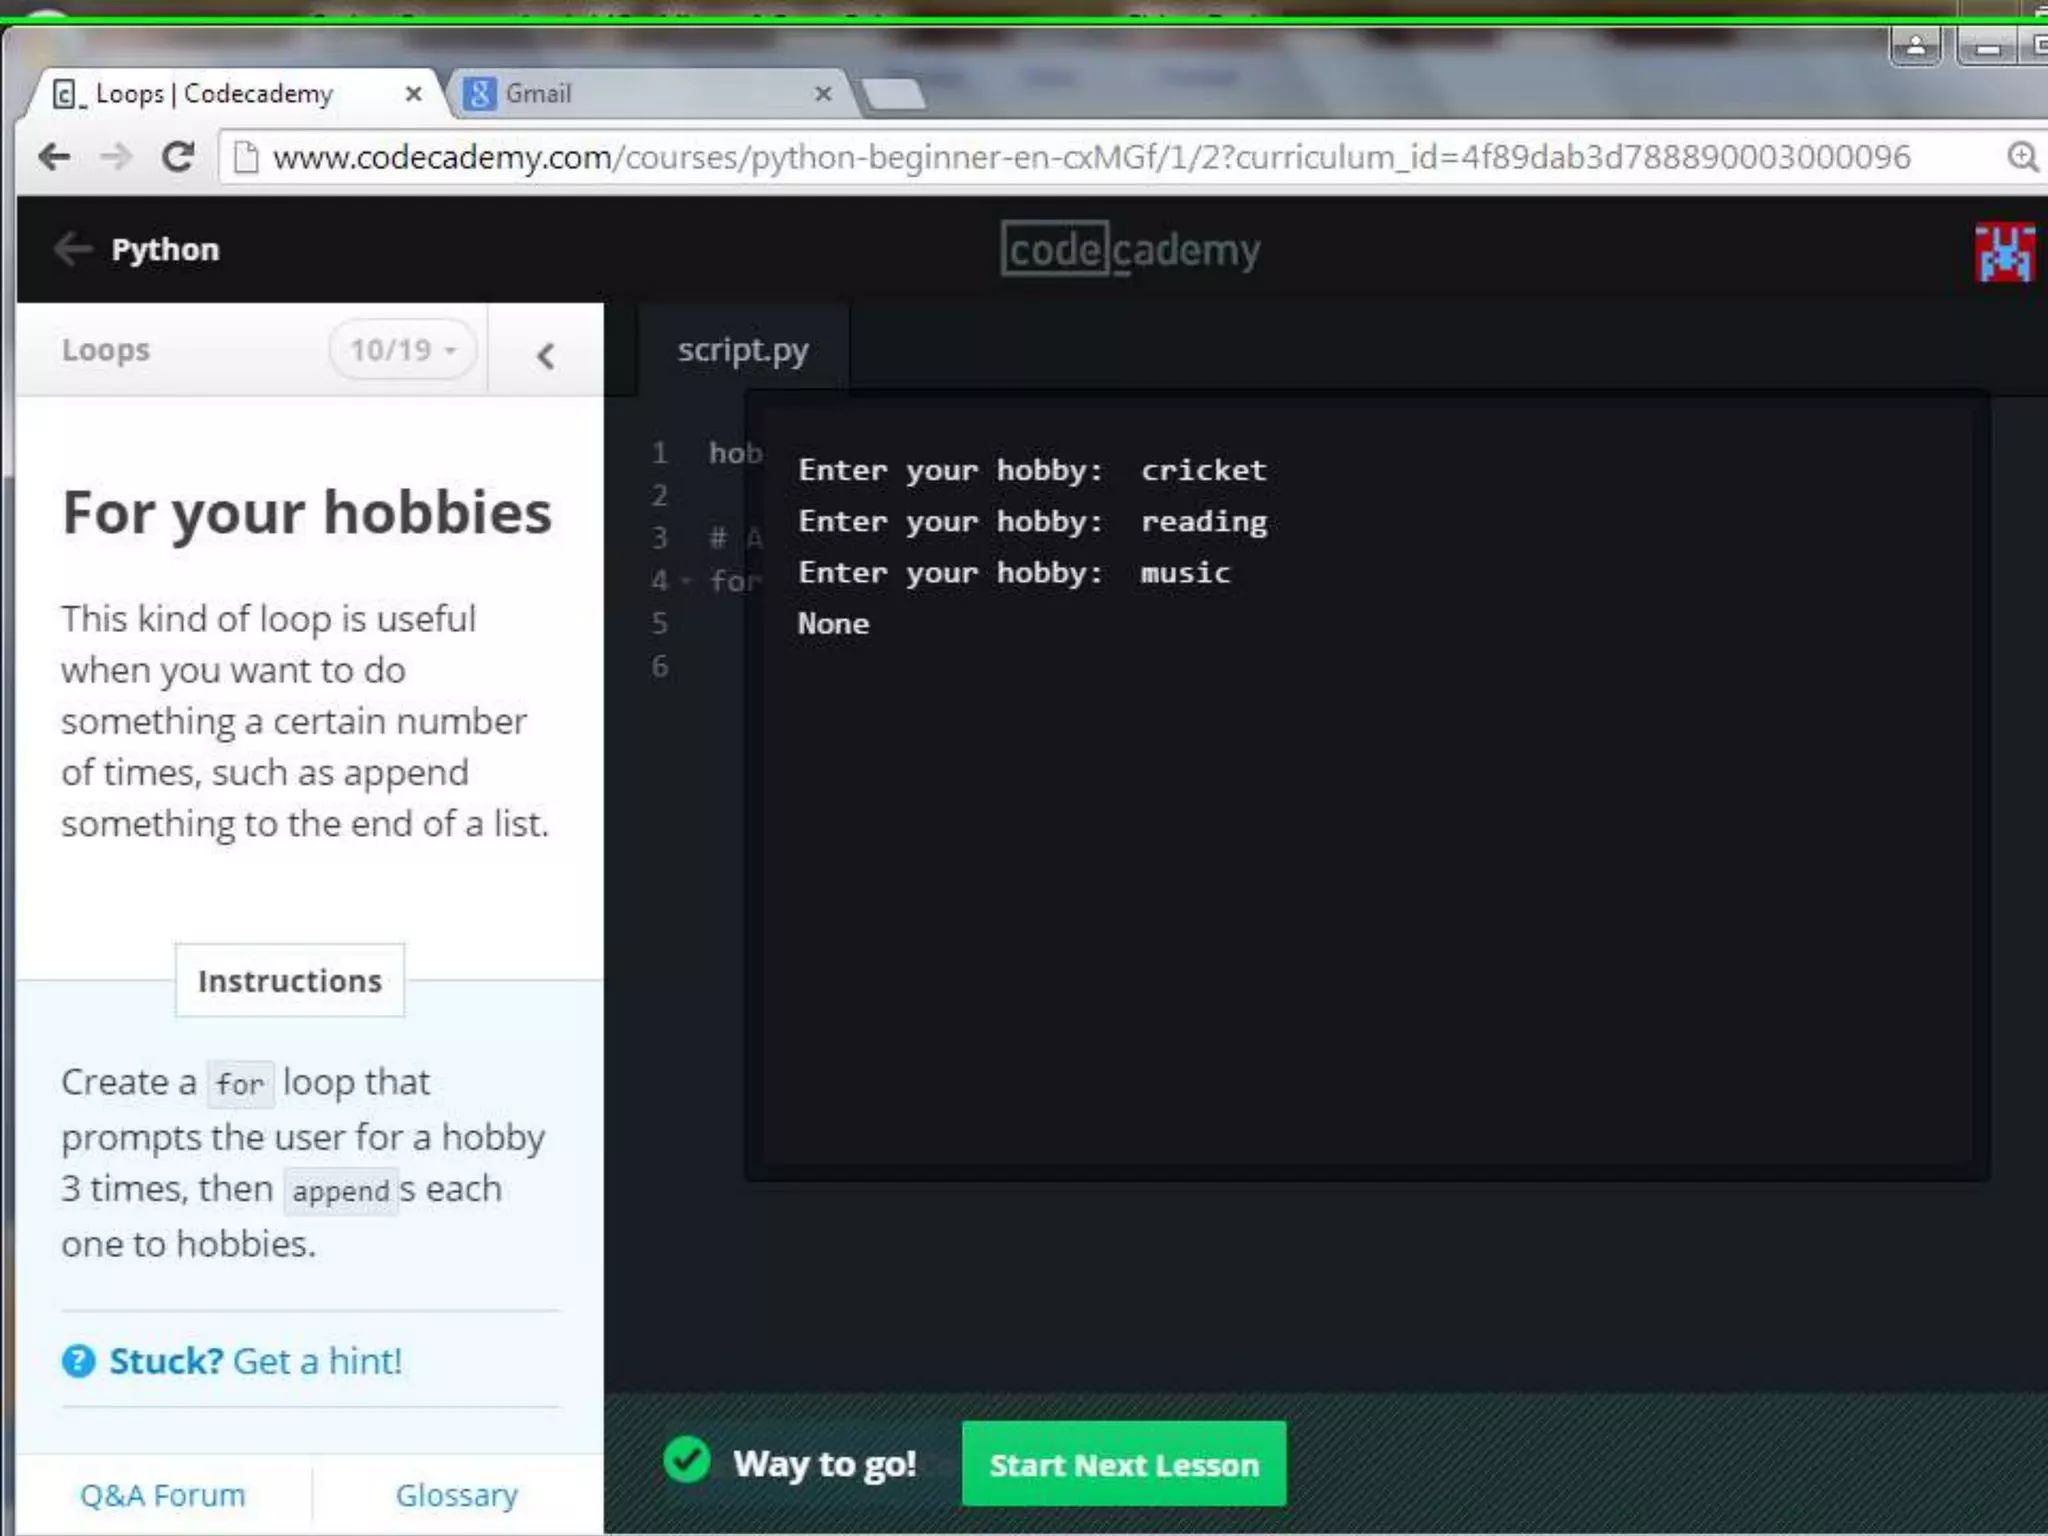The image size is (2048, 1536).
Task: Click line number 1 in the editor
Action: pyautogui.click(x=660, y=453)
